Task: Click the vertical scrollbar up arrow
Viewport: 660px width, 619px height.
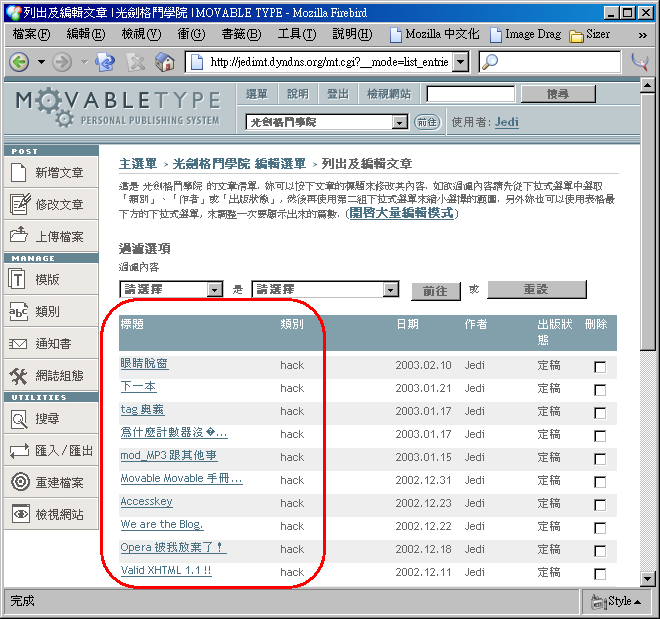Action: (x=647, y=85)
